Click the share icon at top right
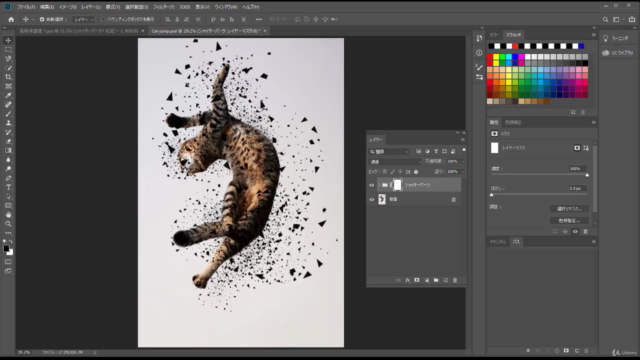Screen dimensions: 640x360 [x=632, y=19]
